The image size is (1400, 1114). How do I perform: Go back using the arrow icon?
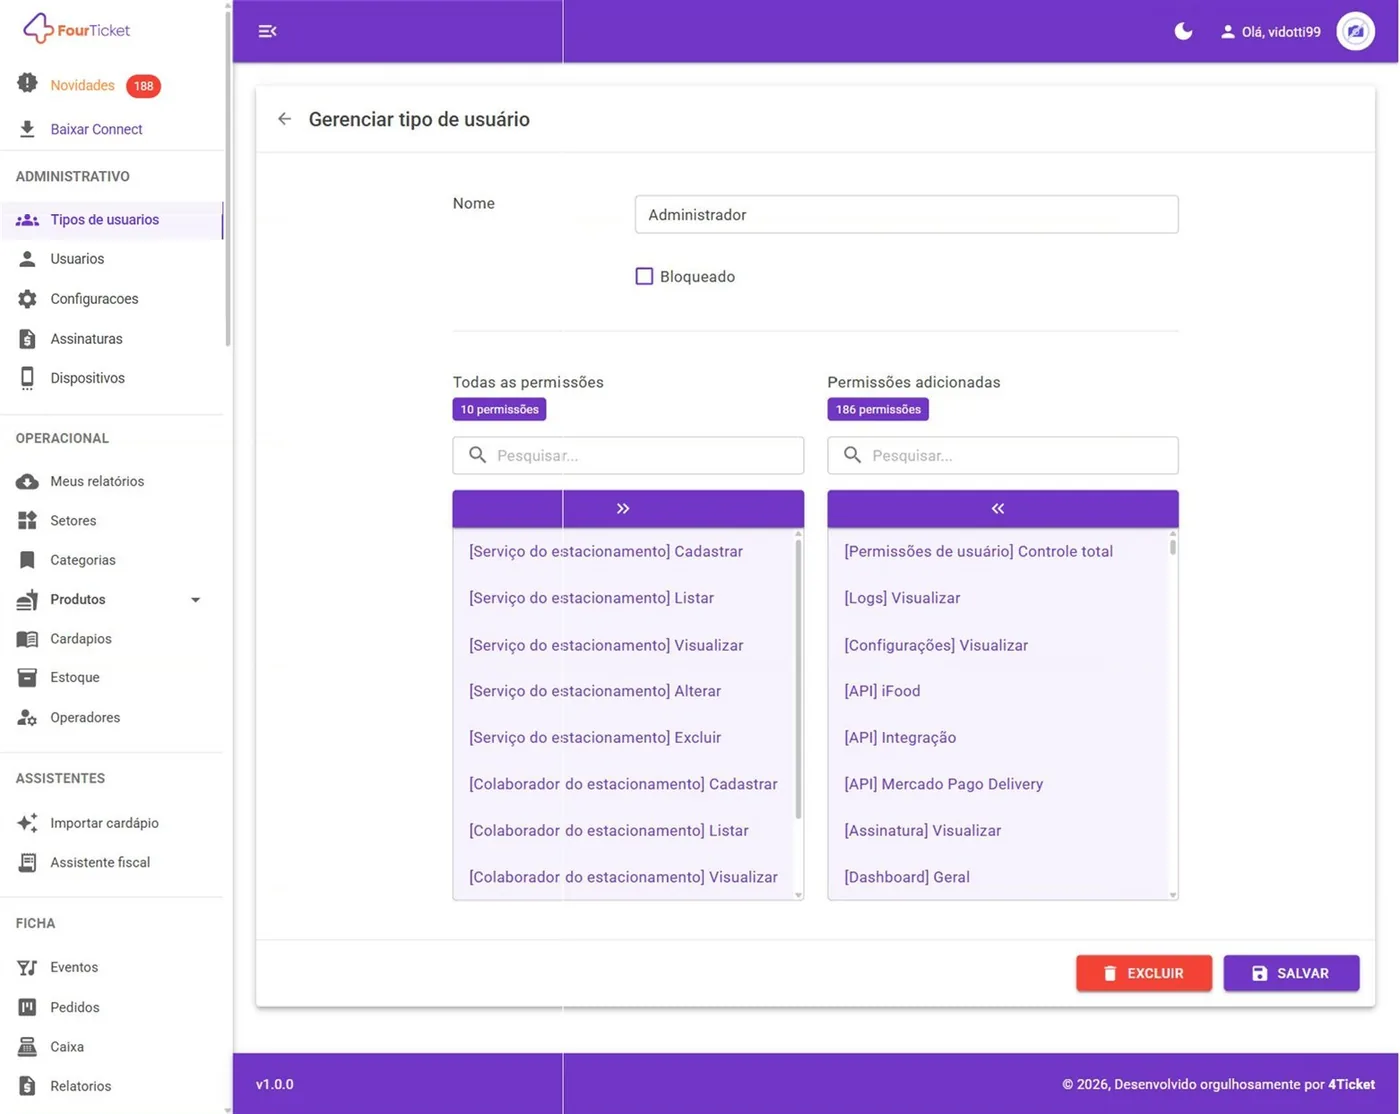(285, 119)
